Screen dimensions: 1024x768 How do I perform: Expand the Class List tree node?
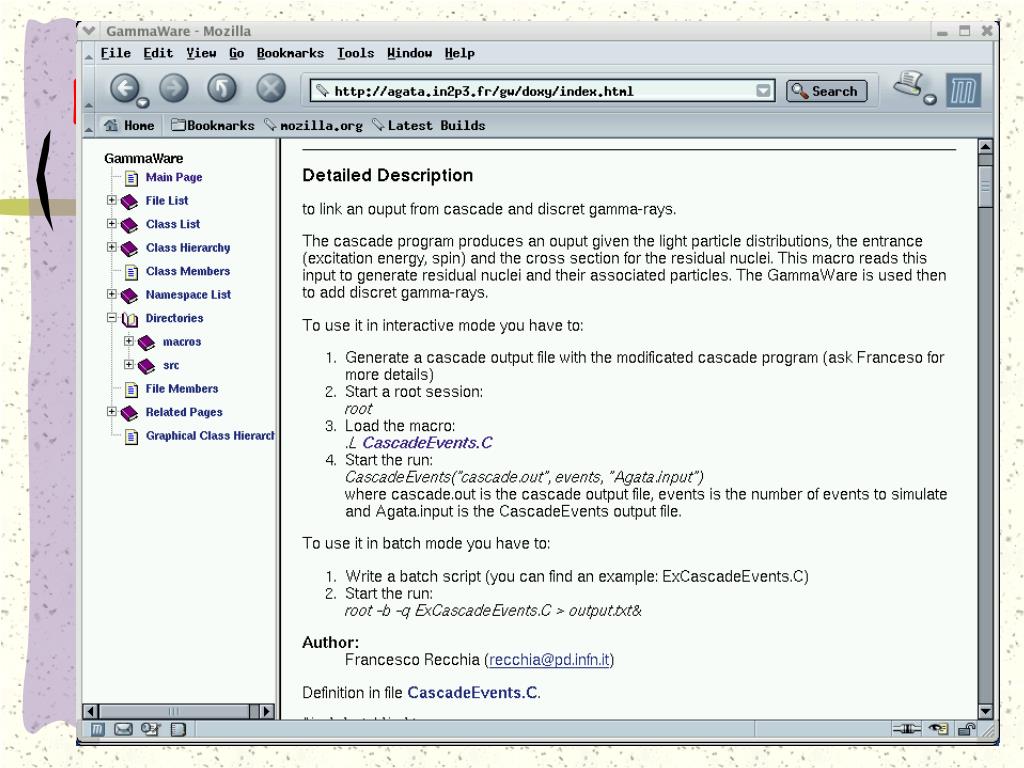point(112,223)
